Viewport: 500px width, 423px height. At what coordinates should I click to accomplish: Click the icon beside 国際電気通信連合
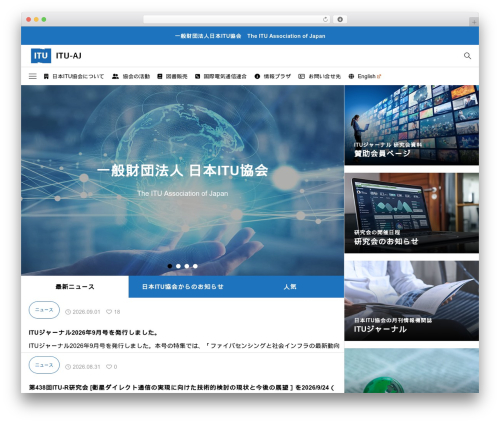[x=197, y=76]
